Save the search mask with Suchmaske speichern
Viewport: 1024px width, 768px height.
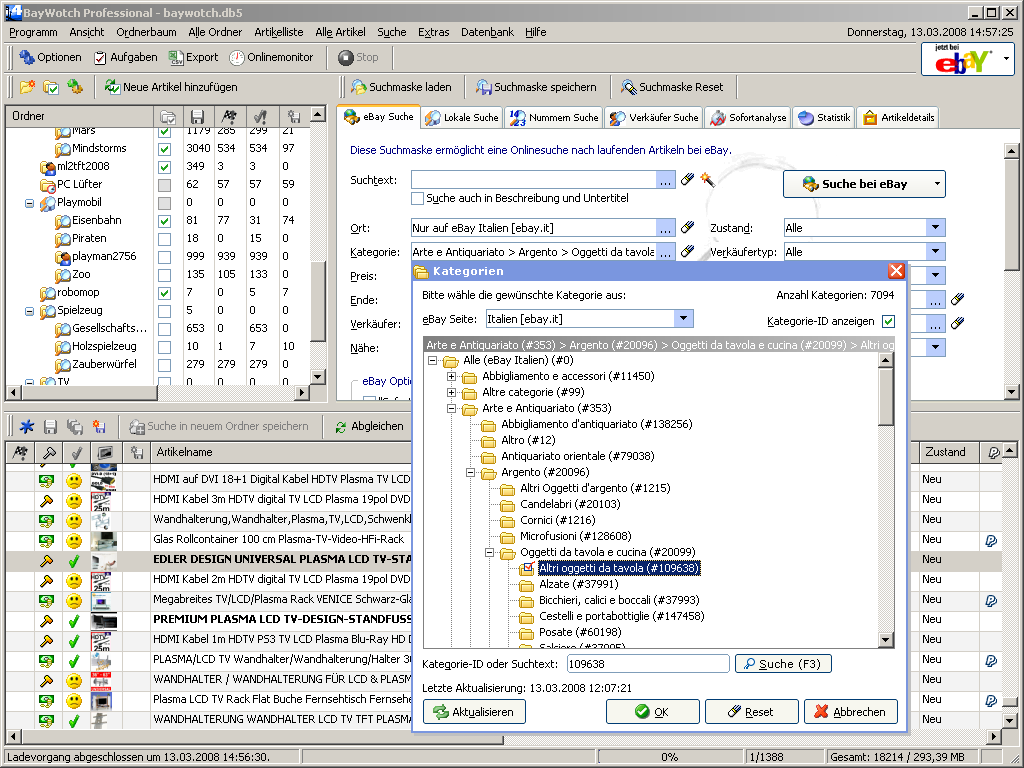pyautogui.click(x=536, y=87)
